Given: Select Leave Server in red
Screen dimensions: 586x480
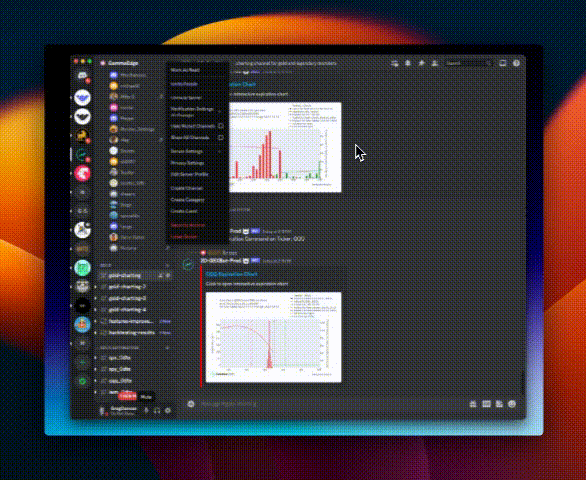Looking at the screenshot, I should click(x=183, y=237).
